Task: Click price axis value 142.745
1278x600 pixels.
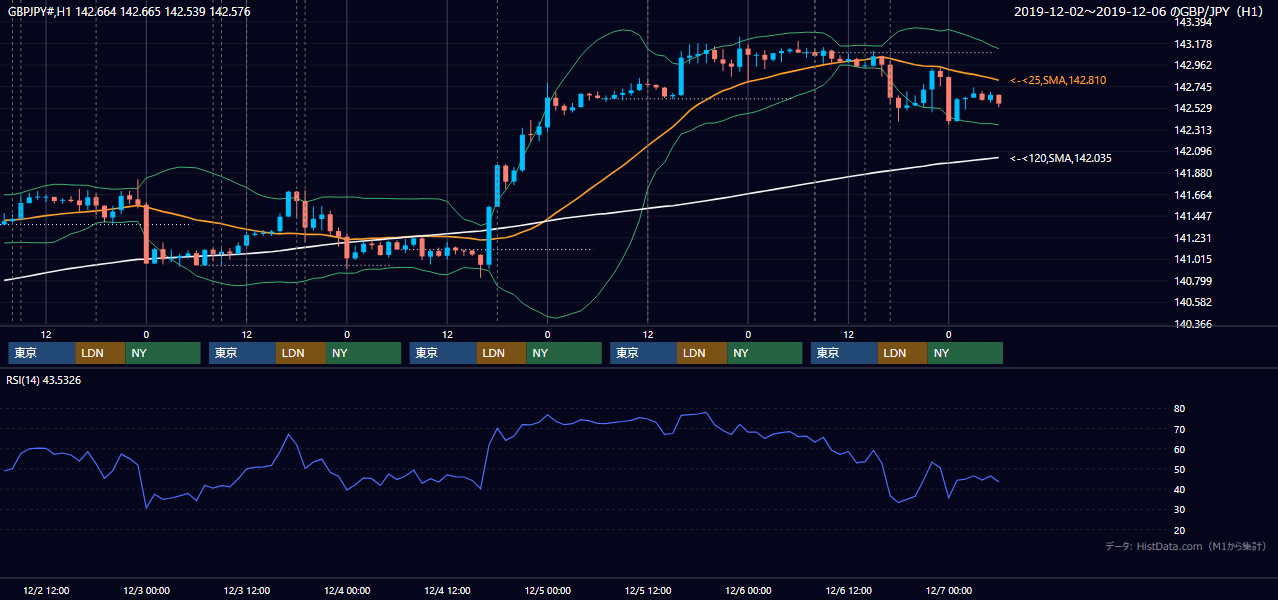Action: pos(1192,87)
